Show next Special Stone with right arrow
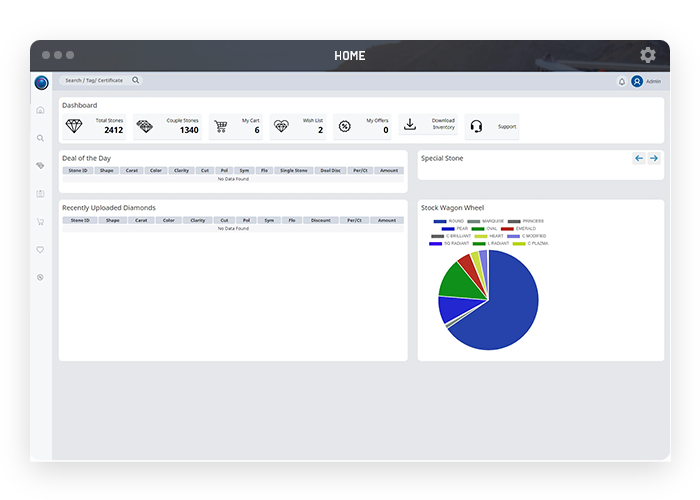Image resolution: width=700 pixels, height=500 pixels. point(654,158)
